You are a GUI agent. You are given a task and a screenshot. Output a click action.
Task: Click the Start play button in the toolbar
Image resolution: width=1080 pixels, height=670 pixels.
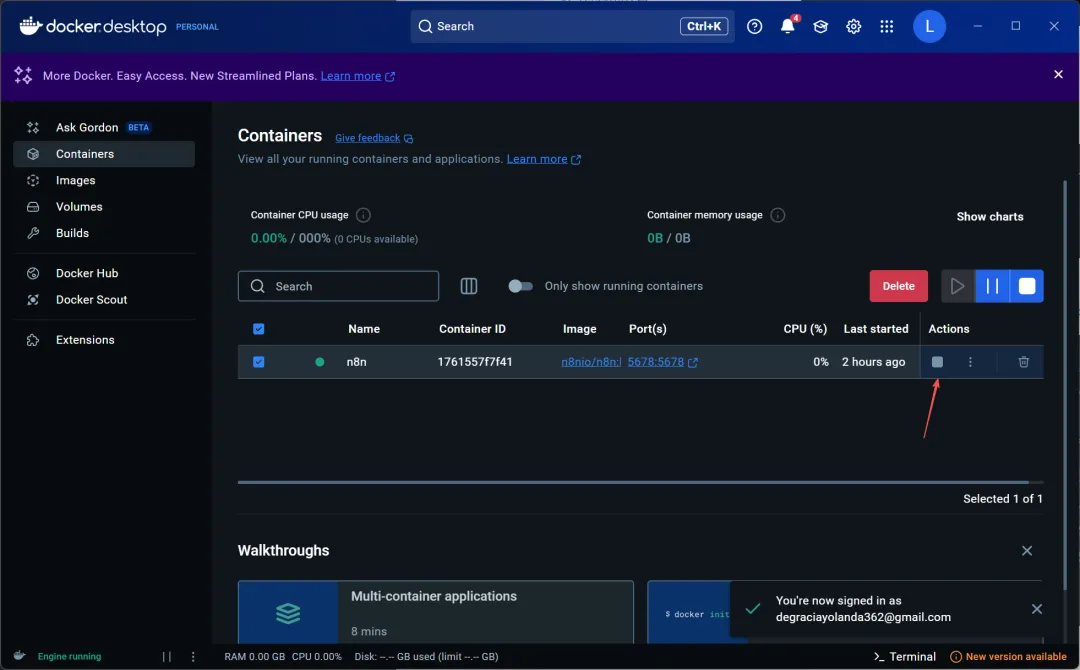point(957,286)
